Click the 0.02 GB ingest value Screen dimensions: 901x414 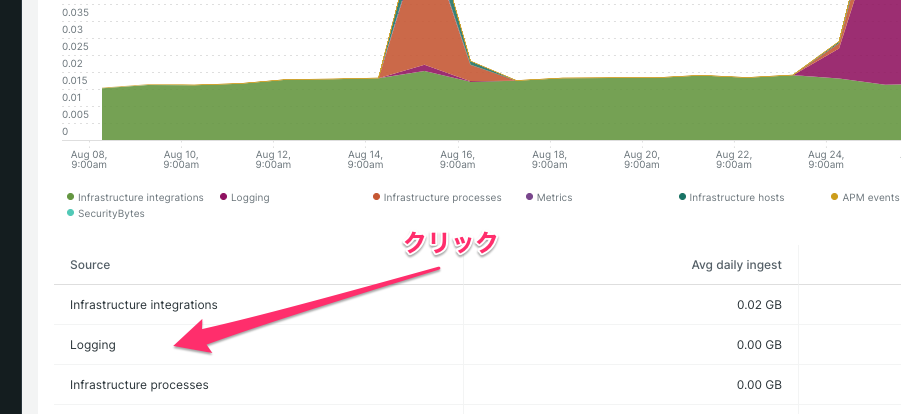point(758,304)
